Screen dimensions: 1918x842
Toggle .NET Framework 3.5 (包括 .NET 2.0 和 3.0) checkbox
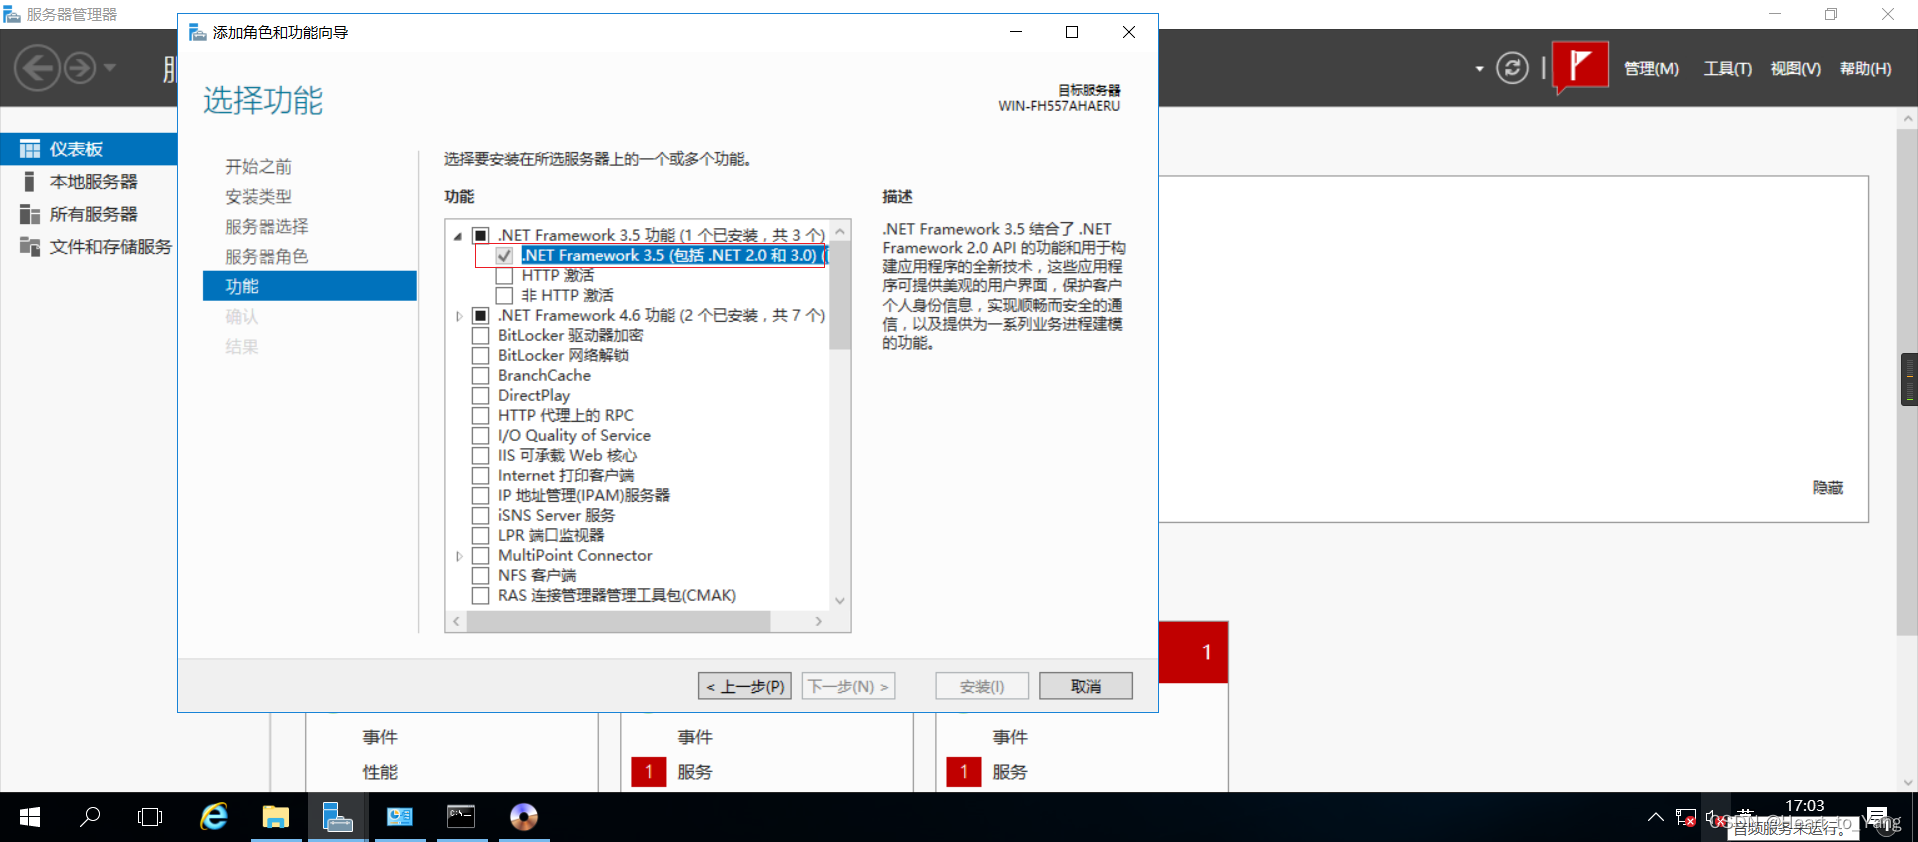(x=504, y=255)
